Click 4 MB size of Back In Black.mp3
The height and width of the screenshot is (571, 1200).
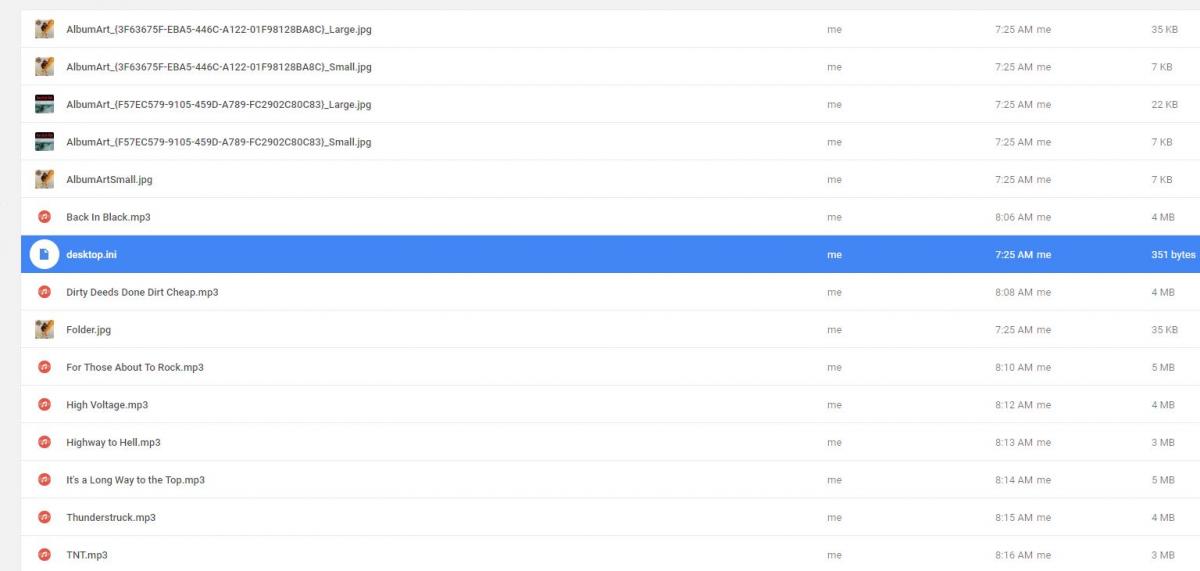tap(1162, 217)
